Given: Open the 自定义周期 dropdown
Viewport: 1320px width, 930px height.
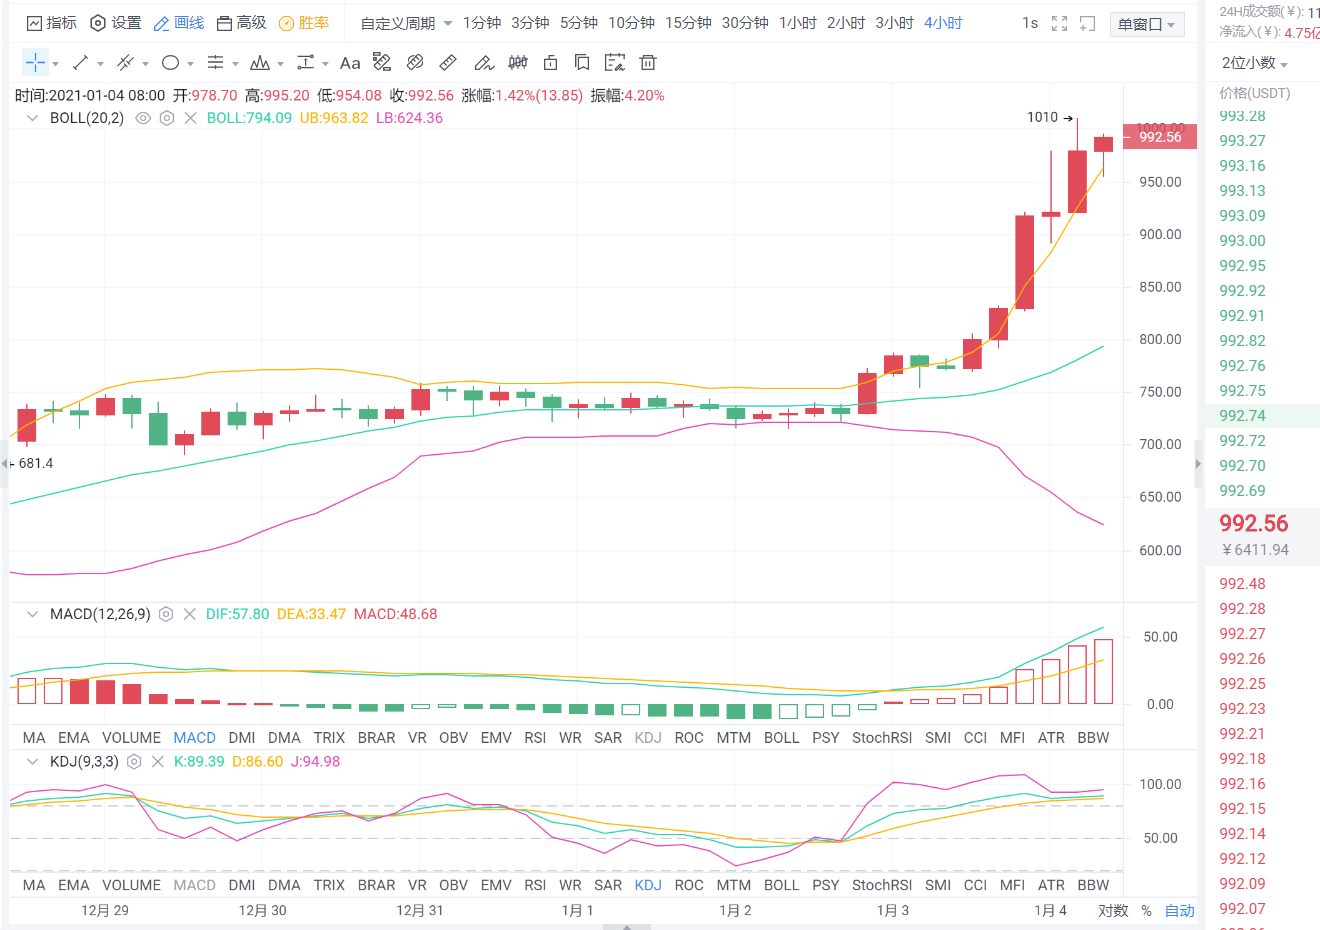Looking at the screenshot, I should pyautogui.click(x=400, y=22).
